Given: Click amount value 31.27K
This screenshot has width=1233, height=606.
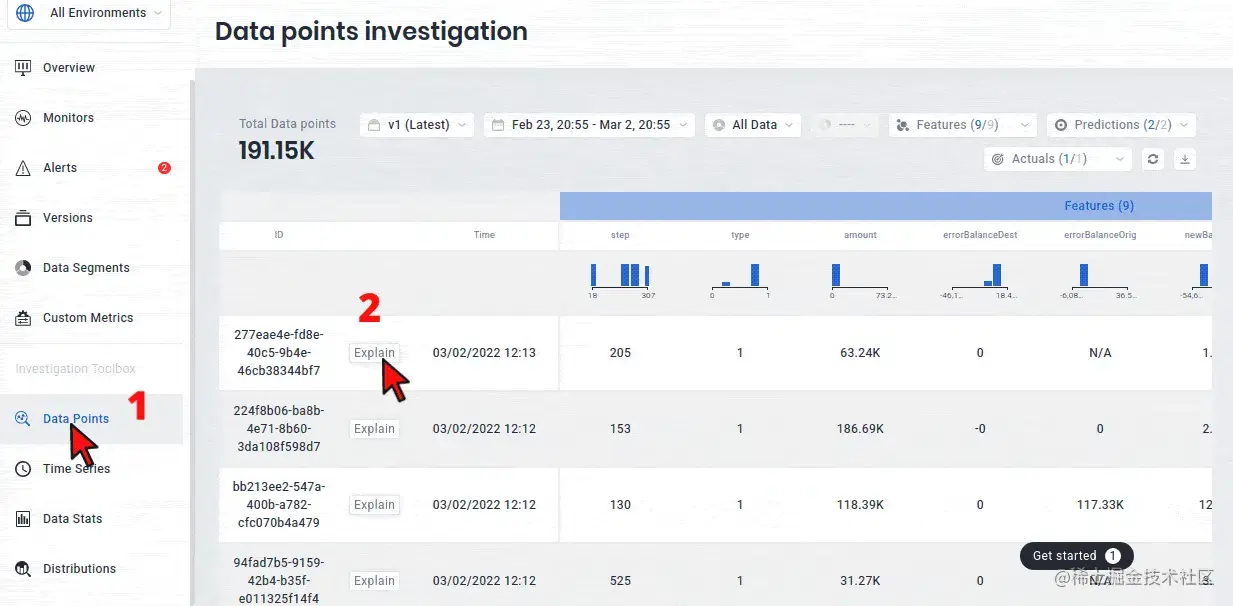Looking at the screenshot, I should tap(860, 581).
